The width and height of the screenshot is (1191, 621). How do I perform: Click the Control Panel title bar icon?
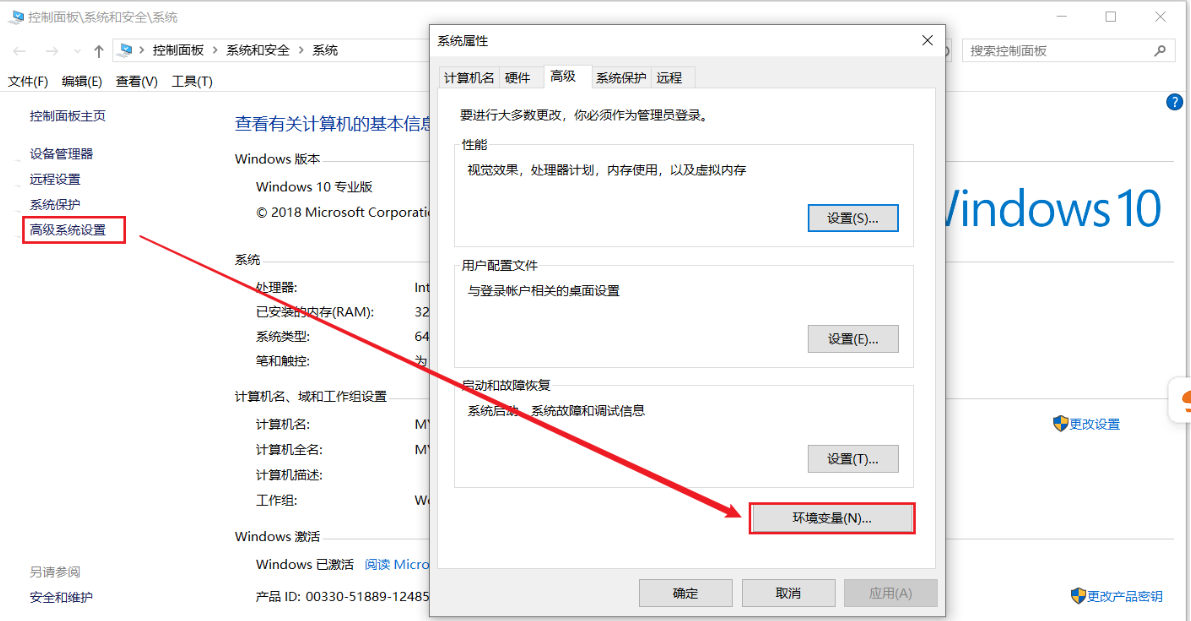pyautogui.click(x=16, y=17)
